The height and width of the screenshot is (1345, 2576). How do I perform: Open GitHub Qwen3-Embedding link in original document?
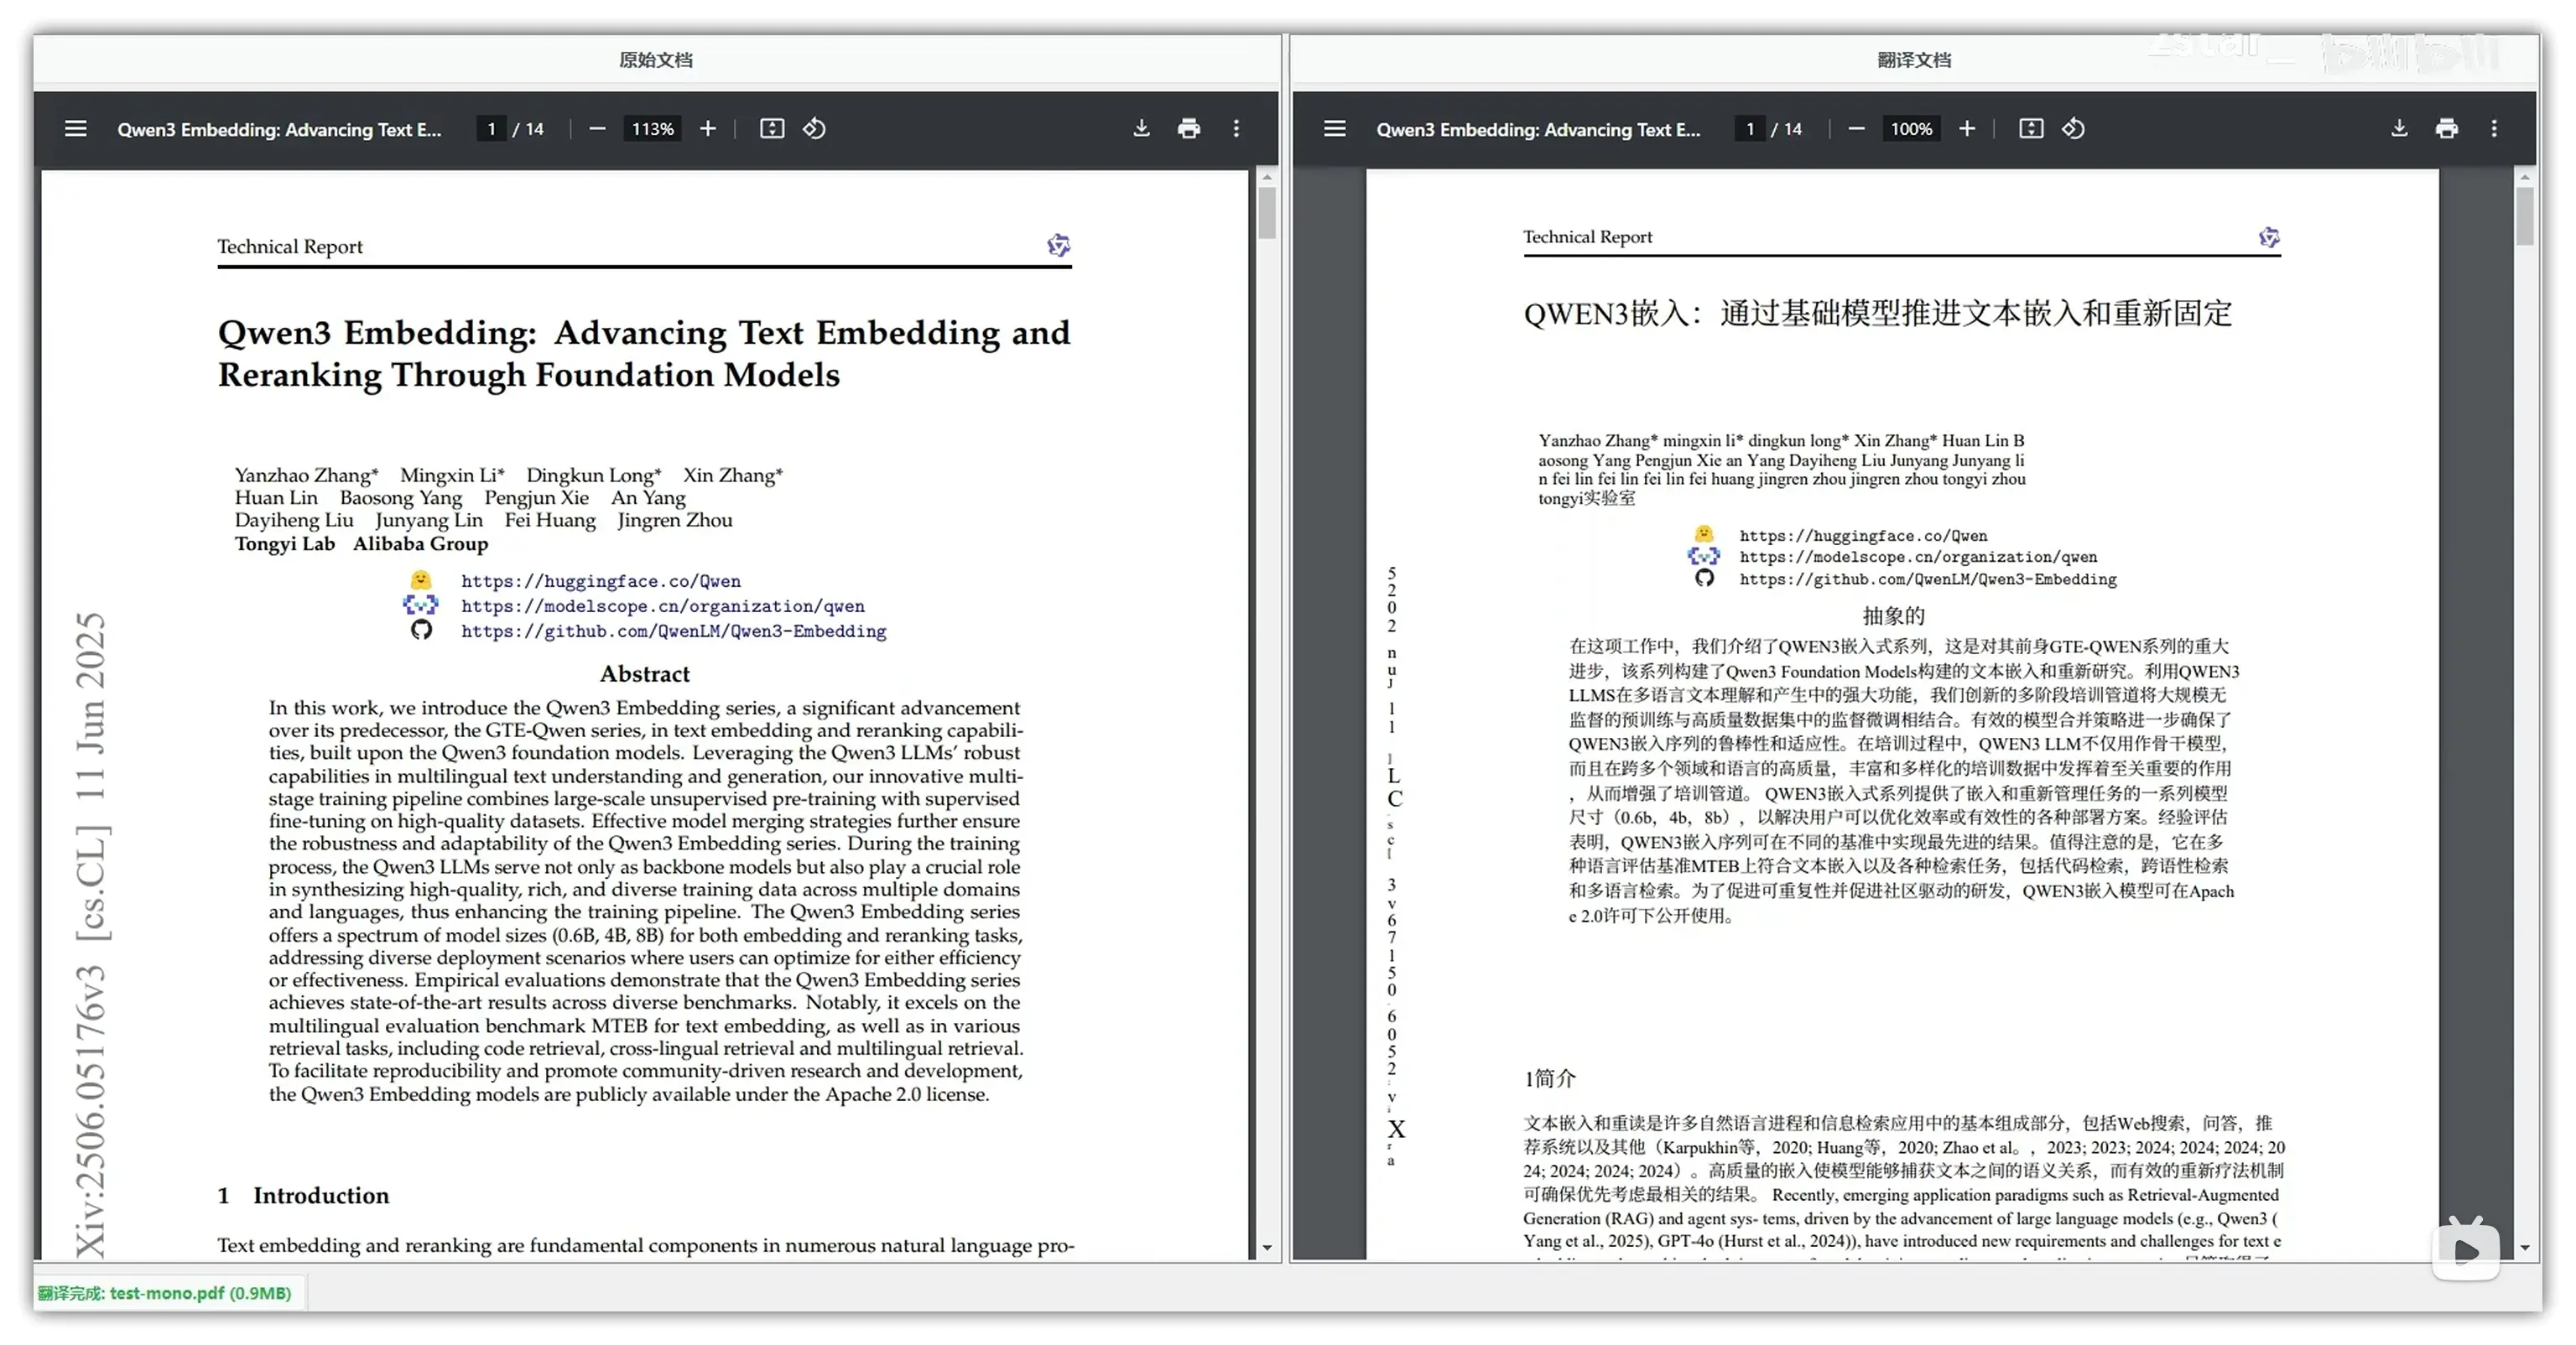coord(673,631)
